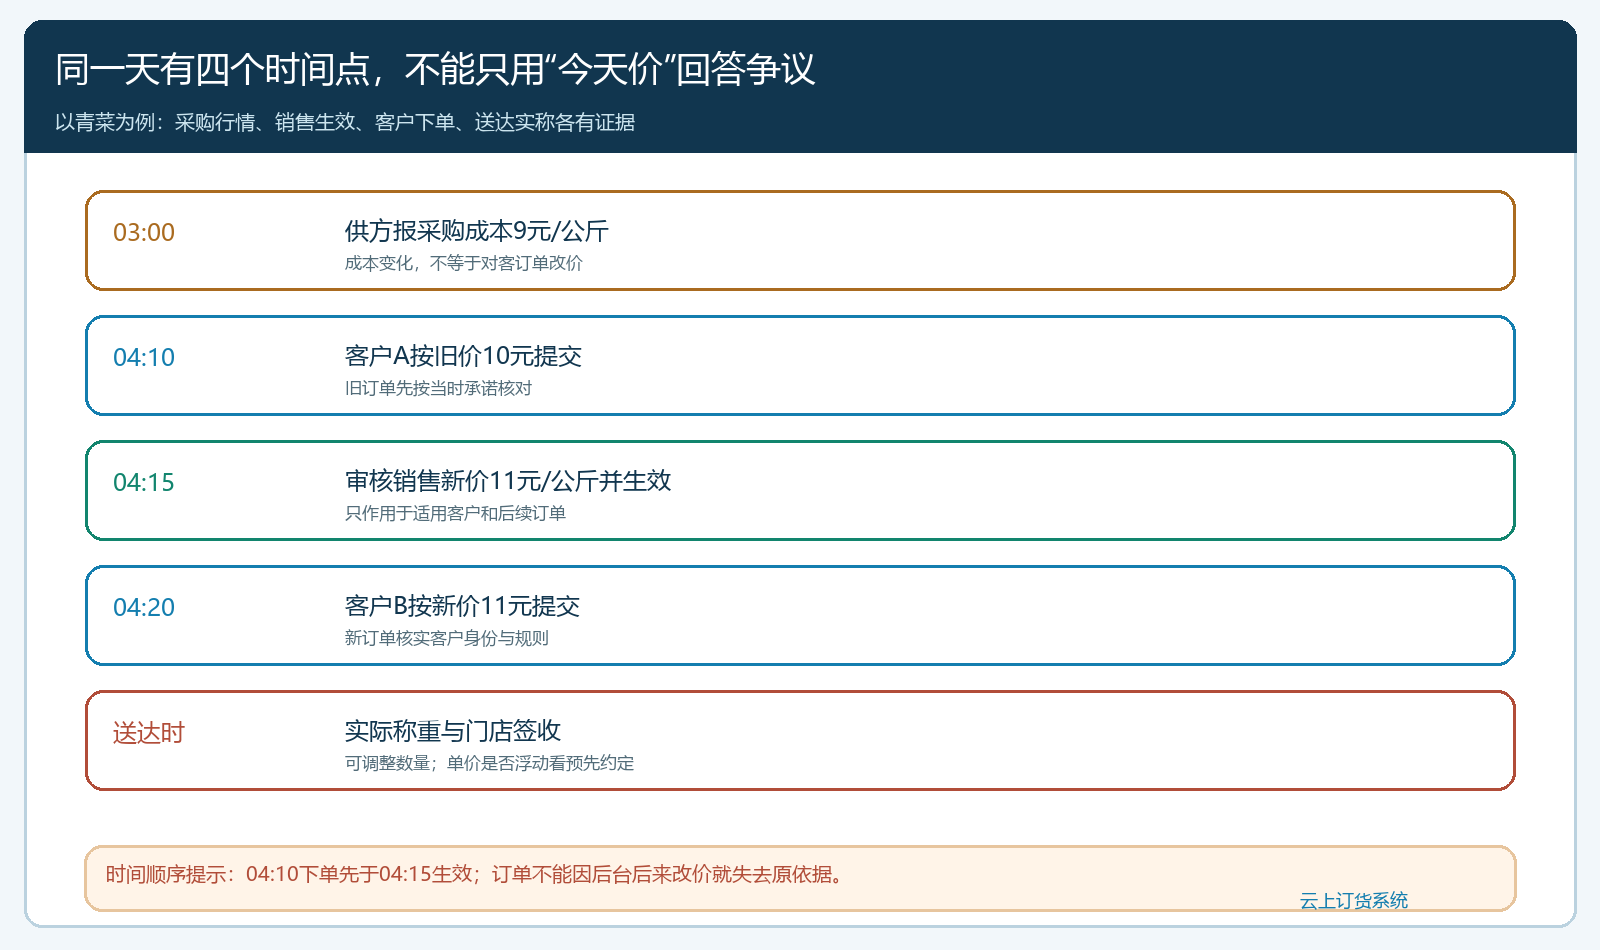The height and width of the screenshot is (950, 1600).
Task: Select the text 审核销售新价11元/公斤并生效
Action: click(x=508, y=481)
